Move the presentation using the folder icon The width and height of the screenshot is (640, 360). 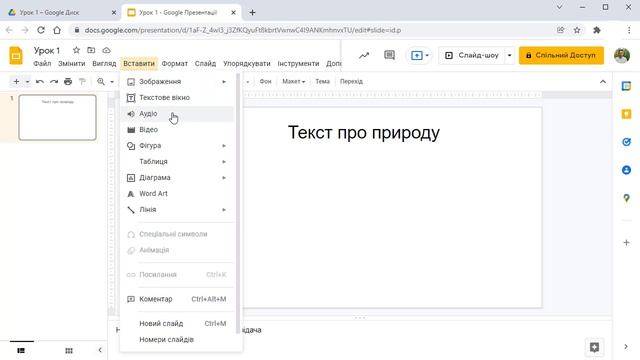click(x=91, y=50)
